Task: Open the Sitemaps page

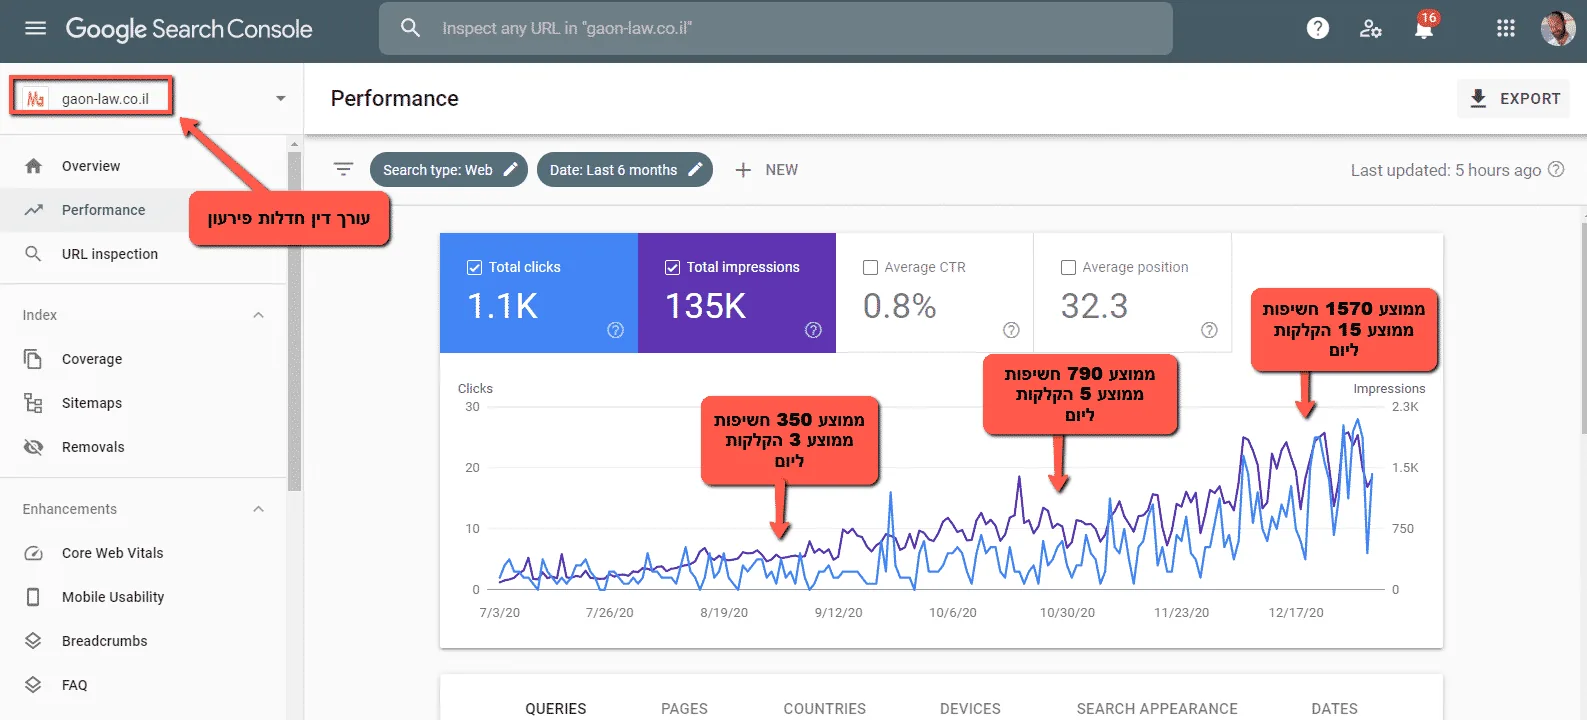Action: pos(92,403)
